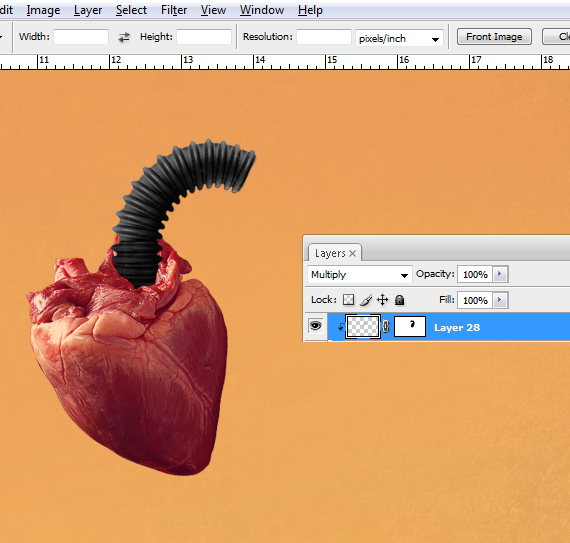Click the Front Image button
570x543 pixels.
pyautogui.click(x=494, y=37)
